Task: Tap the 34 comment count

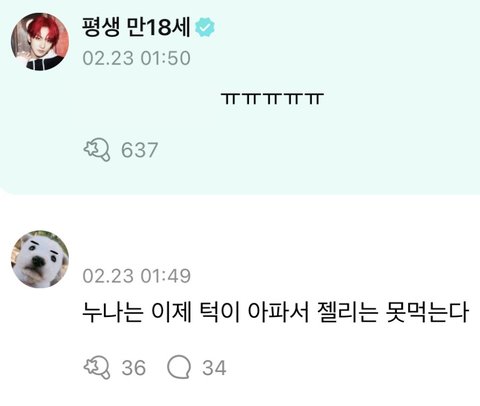Action: 214,368
